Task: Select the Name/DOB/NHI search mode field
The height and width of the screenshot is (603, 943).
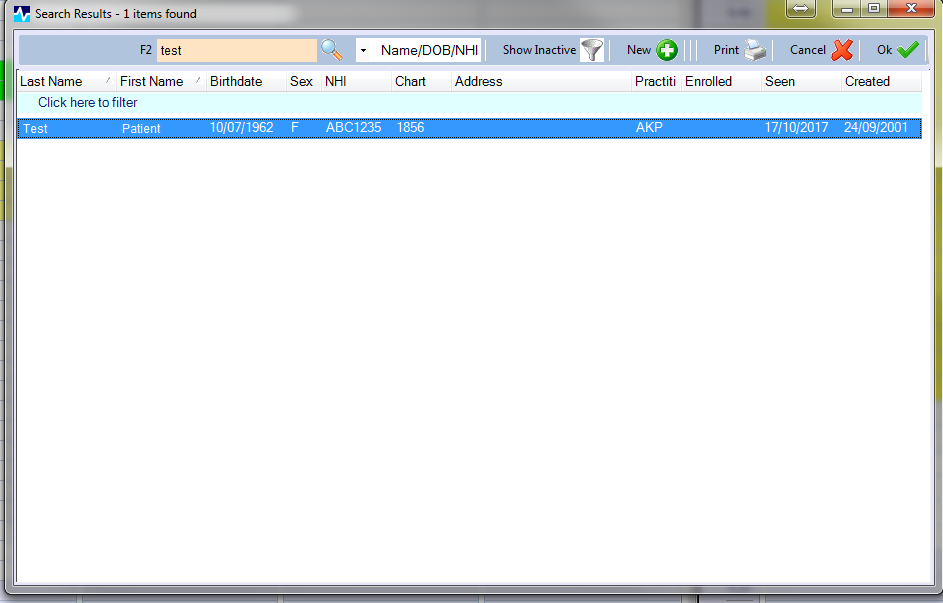Action: (429, 50)
